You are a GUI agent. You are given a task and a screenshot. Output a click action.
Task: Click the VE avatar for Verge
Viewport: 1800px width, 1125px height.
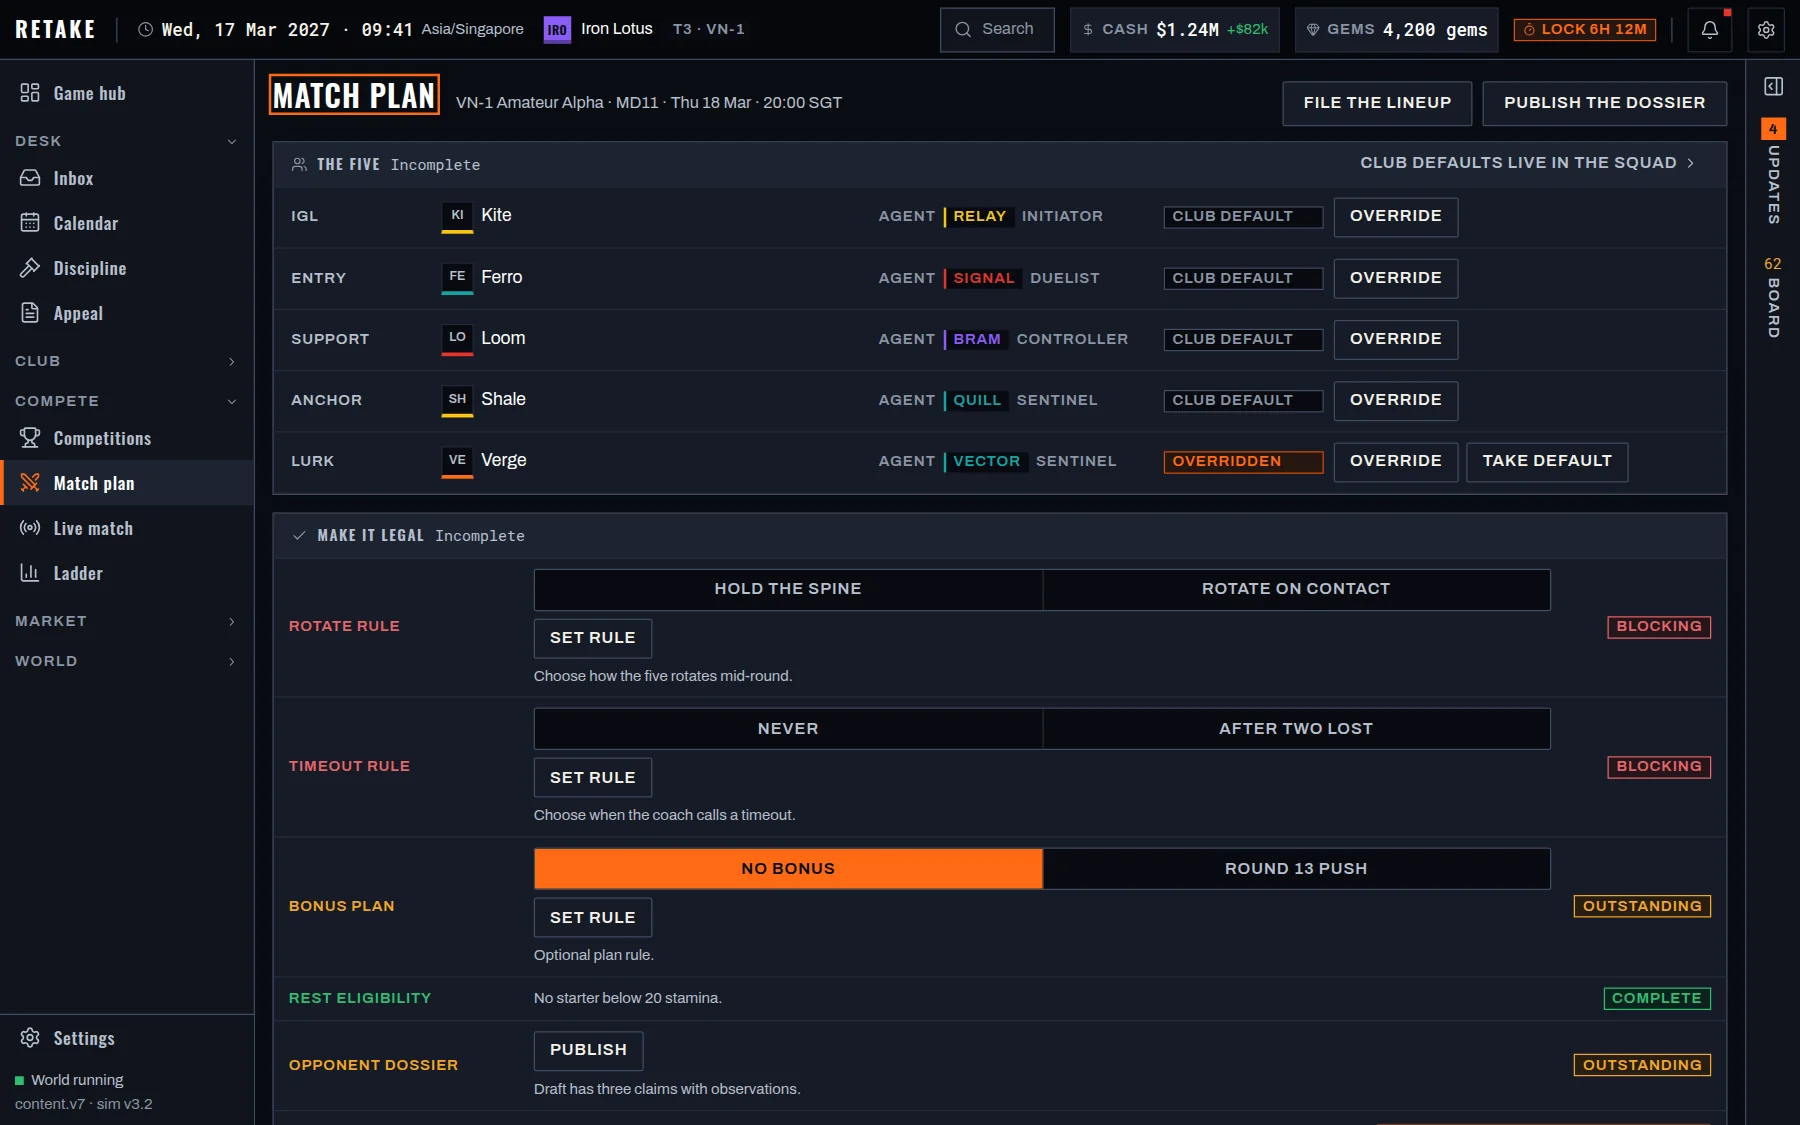pyautogui.click(x=457, y=462)
